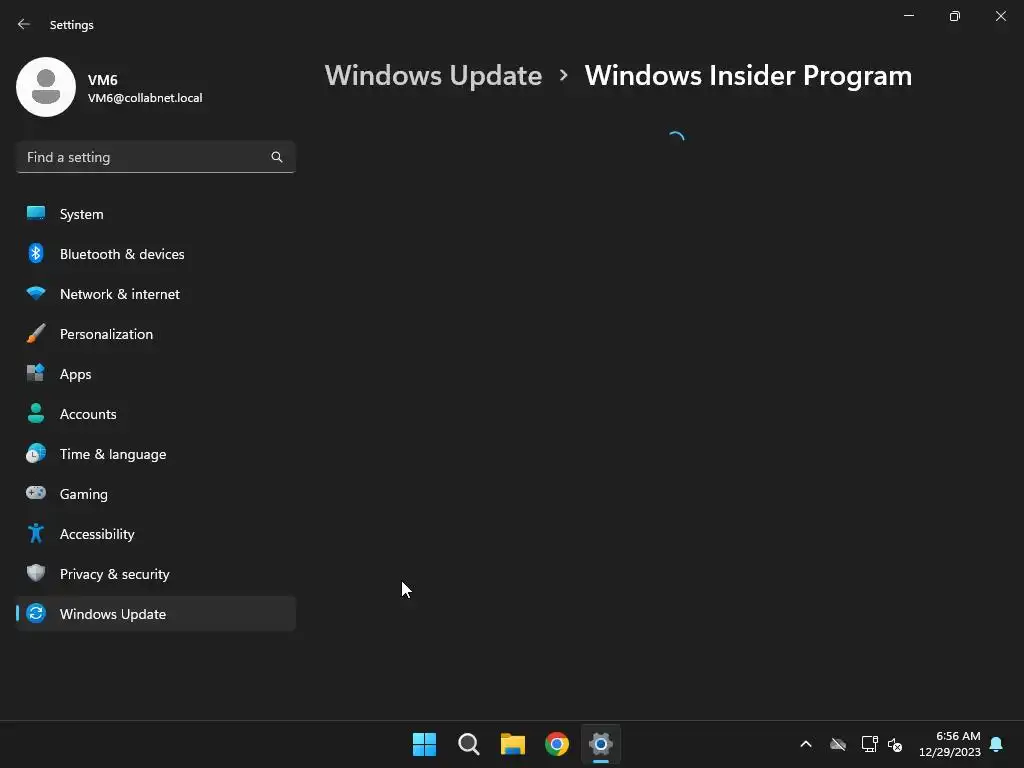This screenshot has height=768, width=1024.
Task: Launch File Explorer from taskbar
Action: click(513, 744)
